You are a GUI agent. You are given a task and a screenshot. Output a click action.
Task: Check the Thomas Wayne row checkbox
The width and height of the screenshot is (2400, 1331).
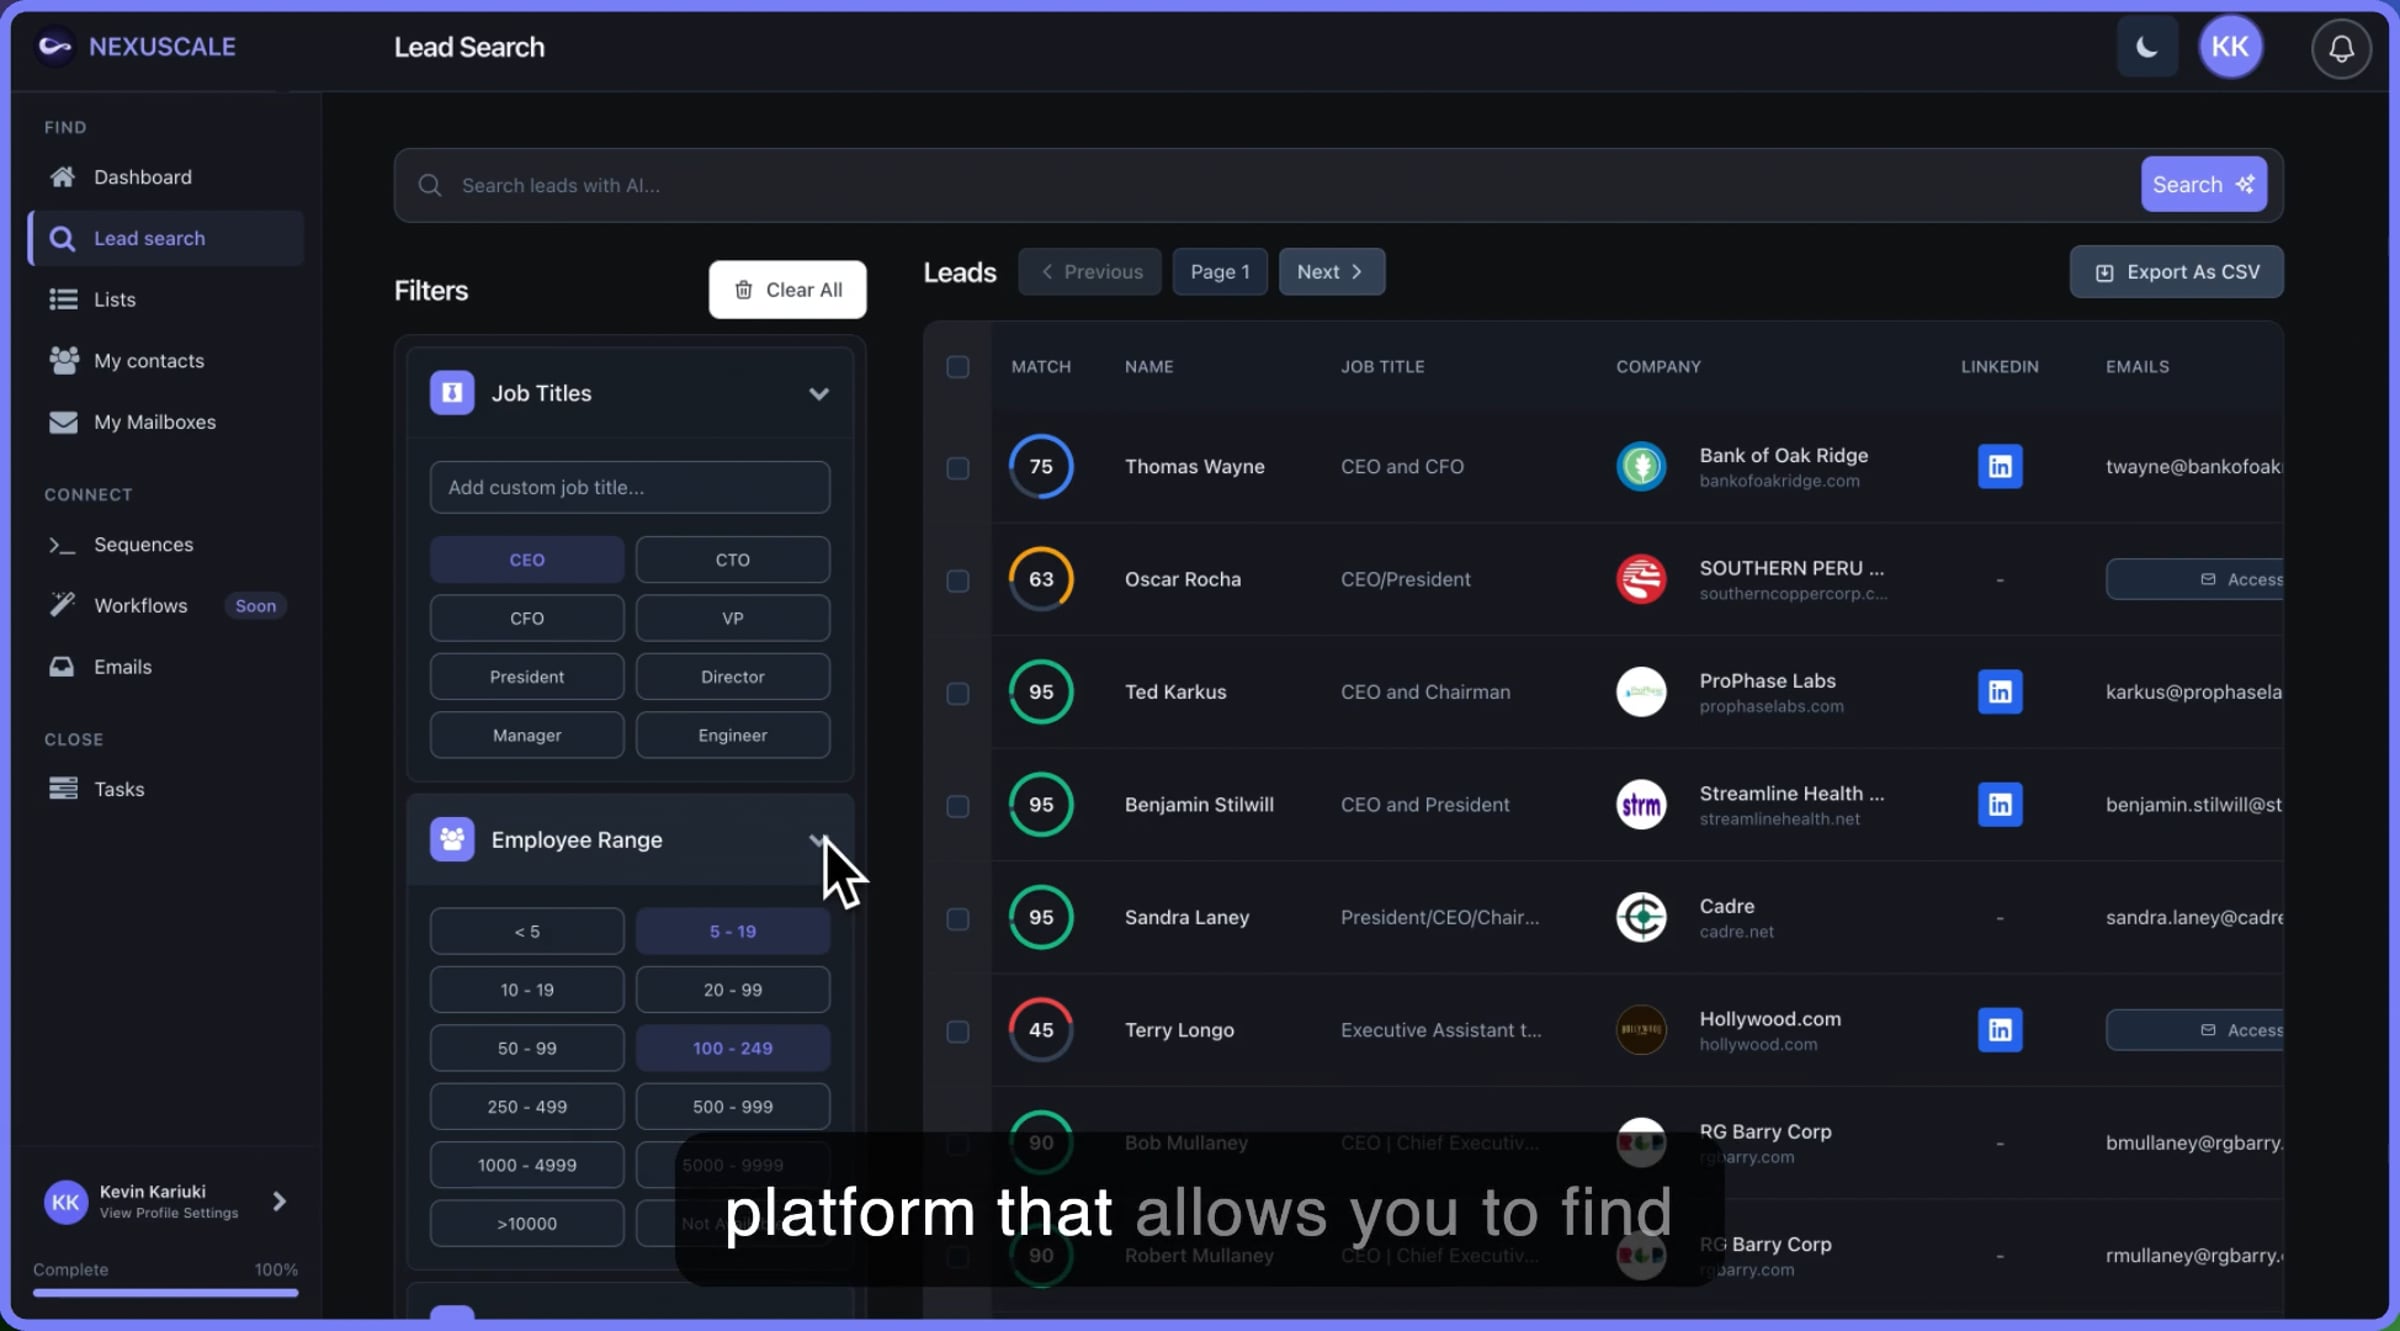tap(958, 468)
